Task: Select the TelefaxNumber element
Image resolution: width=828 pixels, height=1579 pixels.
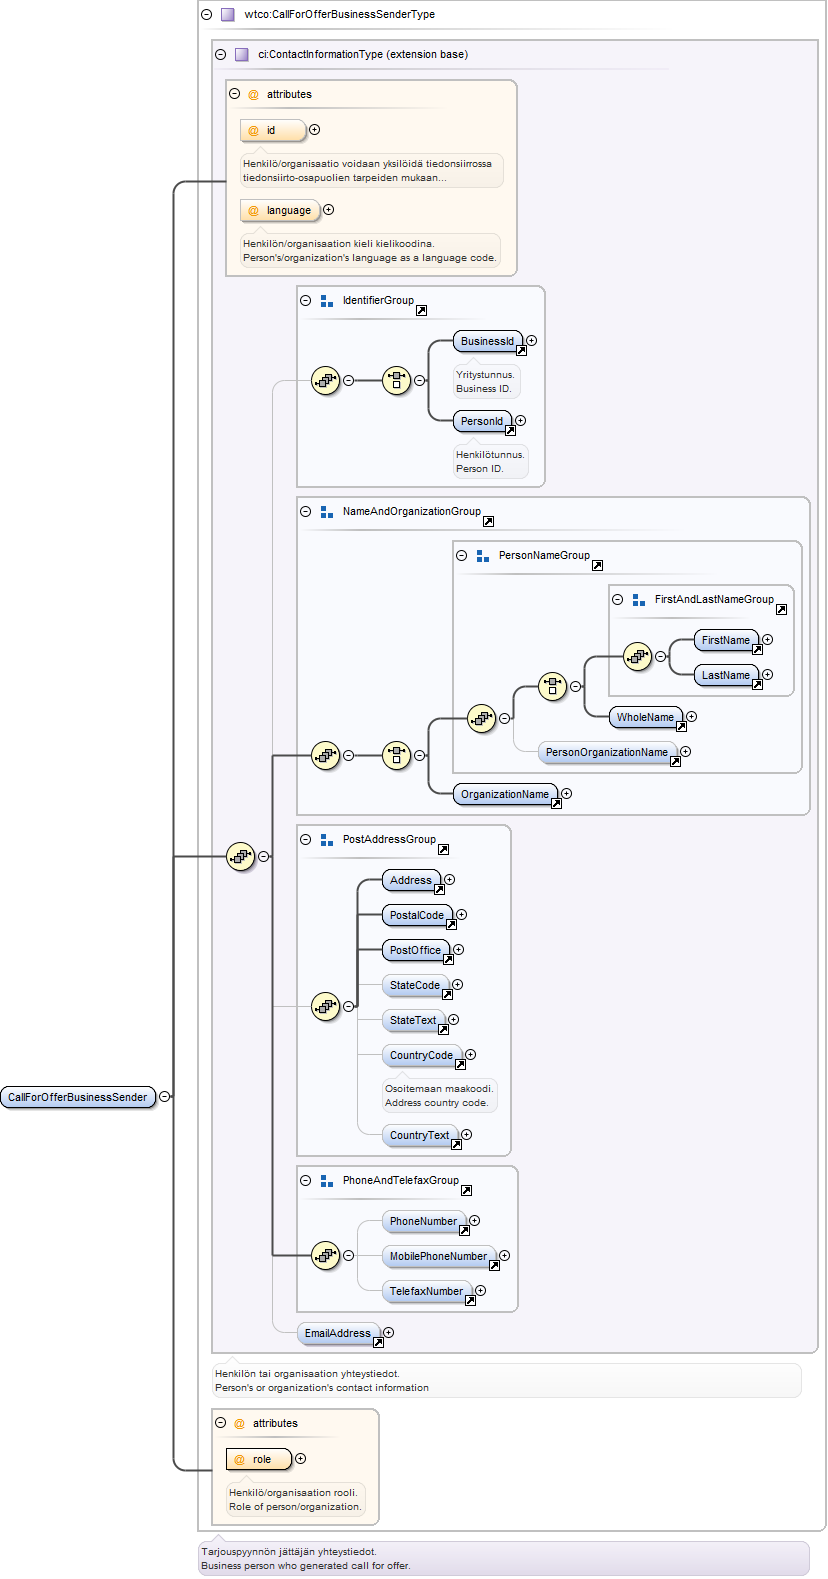Action: click(427, 1292)
